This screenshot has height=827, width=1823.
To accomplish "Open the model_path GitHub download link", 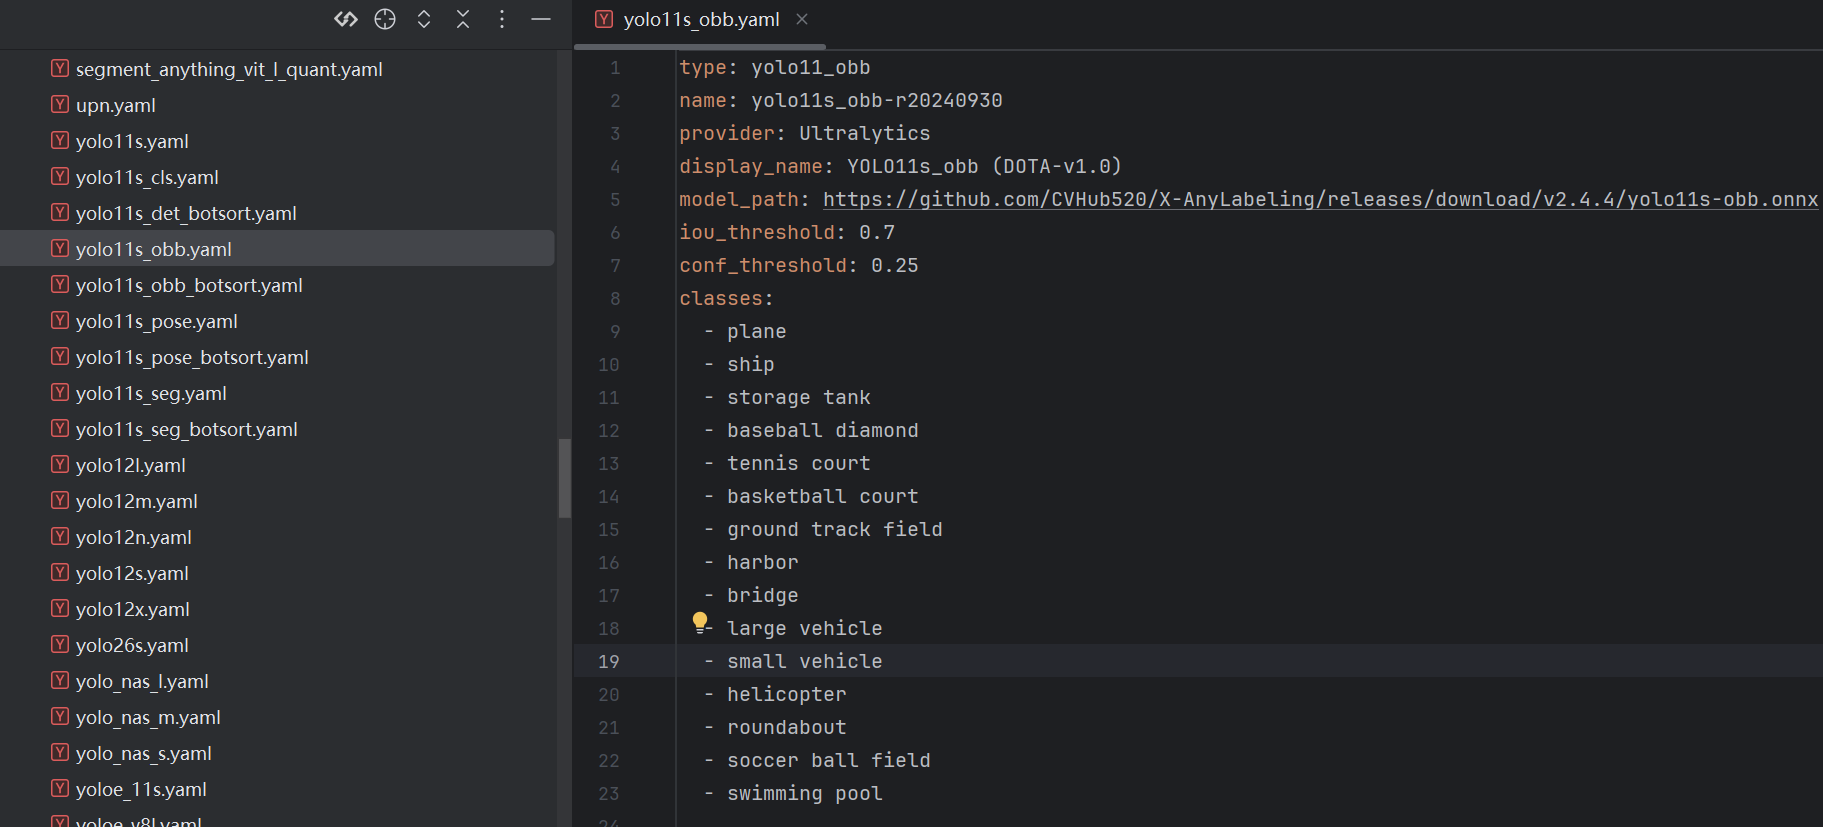I will point(1320,199).
